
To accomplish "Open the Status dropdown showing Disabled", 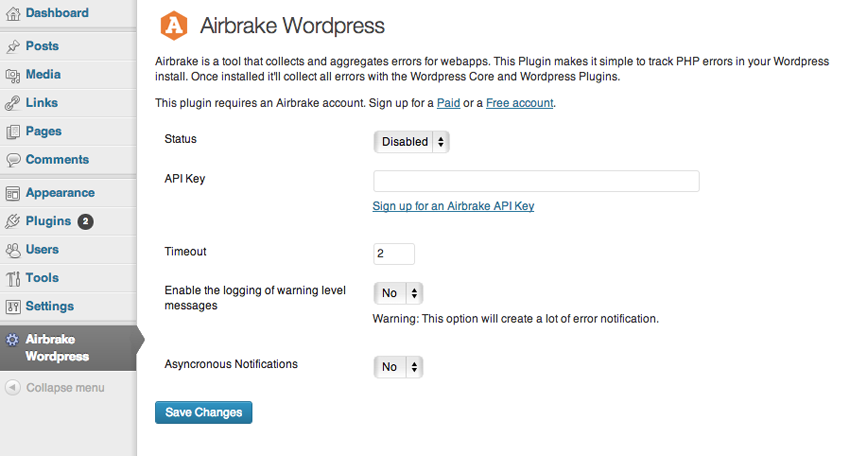I will pyautogui.click(x=411, y=142).
